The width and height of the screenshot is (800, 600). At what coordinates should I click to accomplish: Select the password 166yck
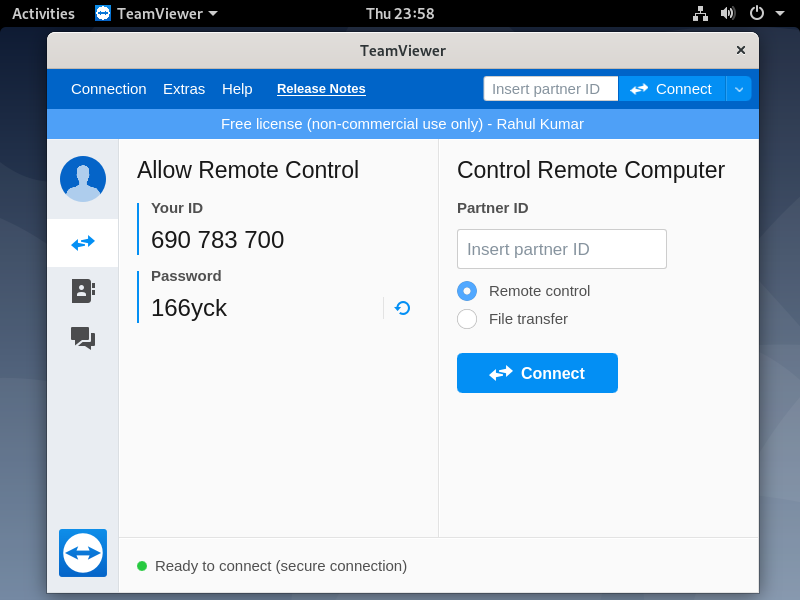(x=189, y=308)
